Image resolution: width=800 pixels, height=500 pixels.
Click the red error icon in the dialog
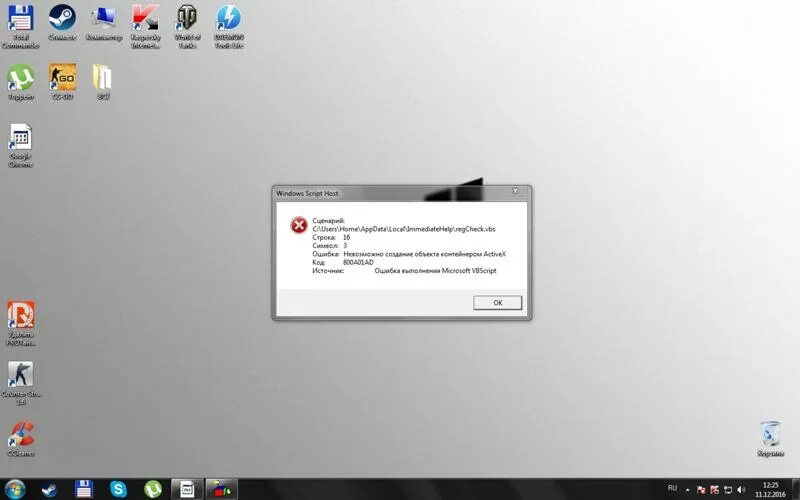click(x=299, y=225)
